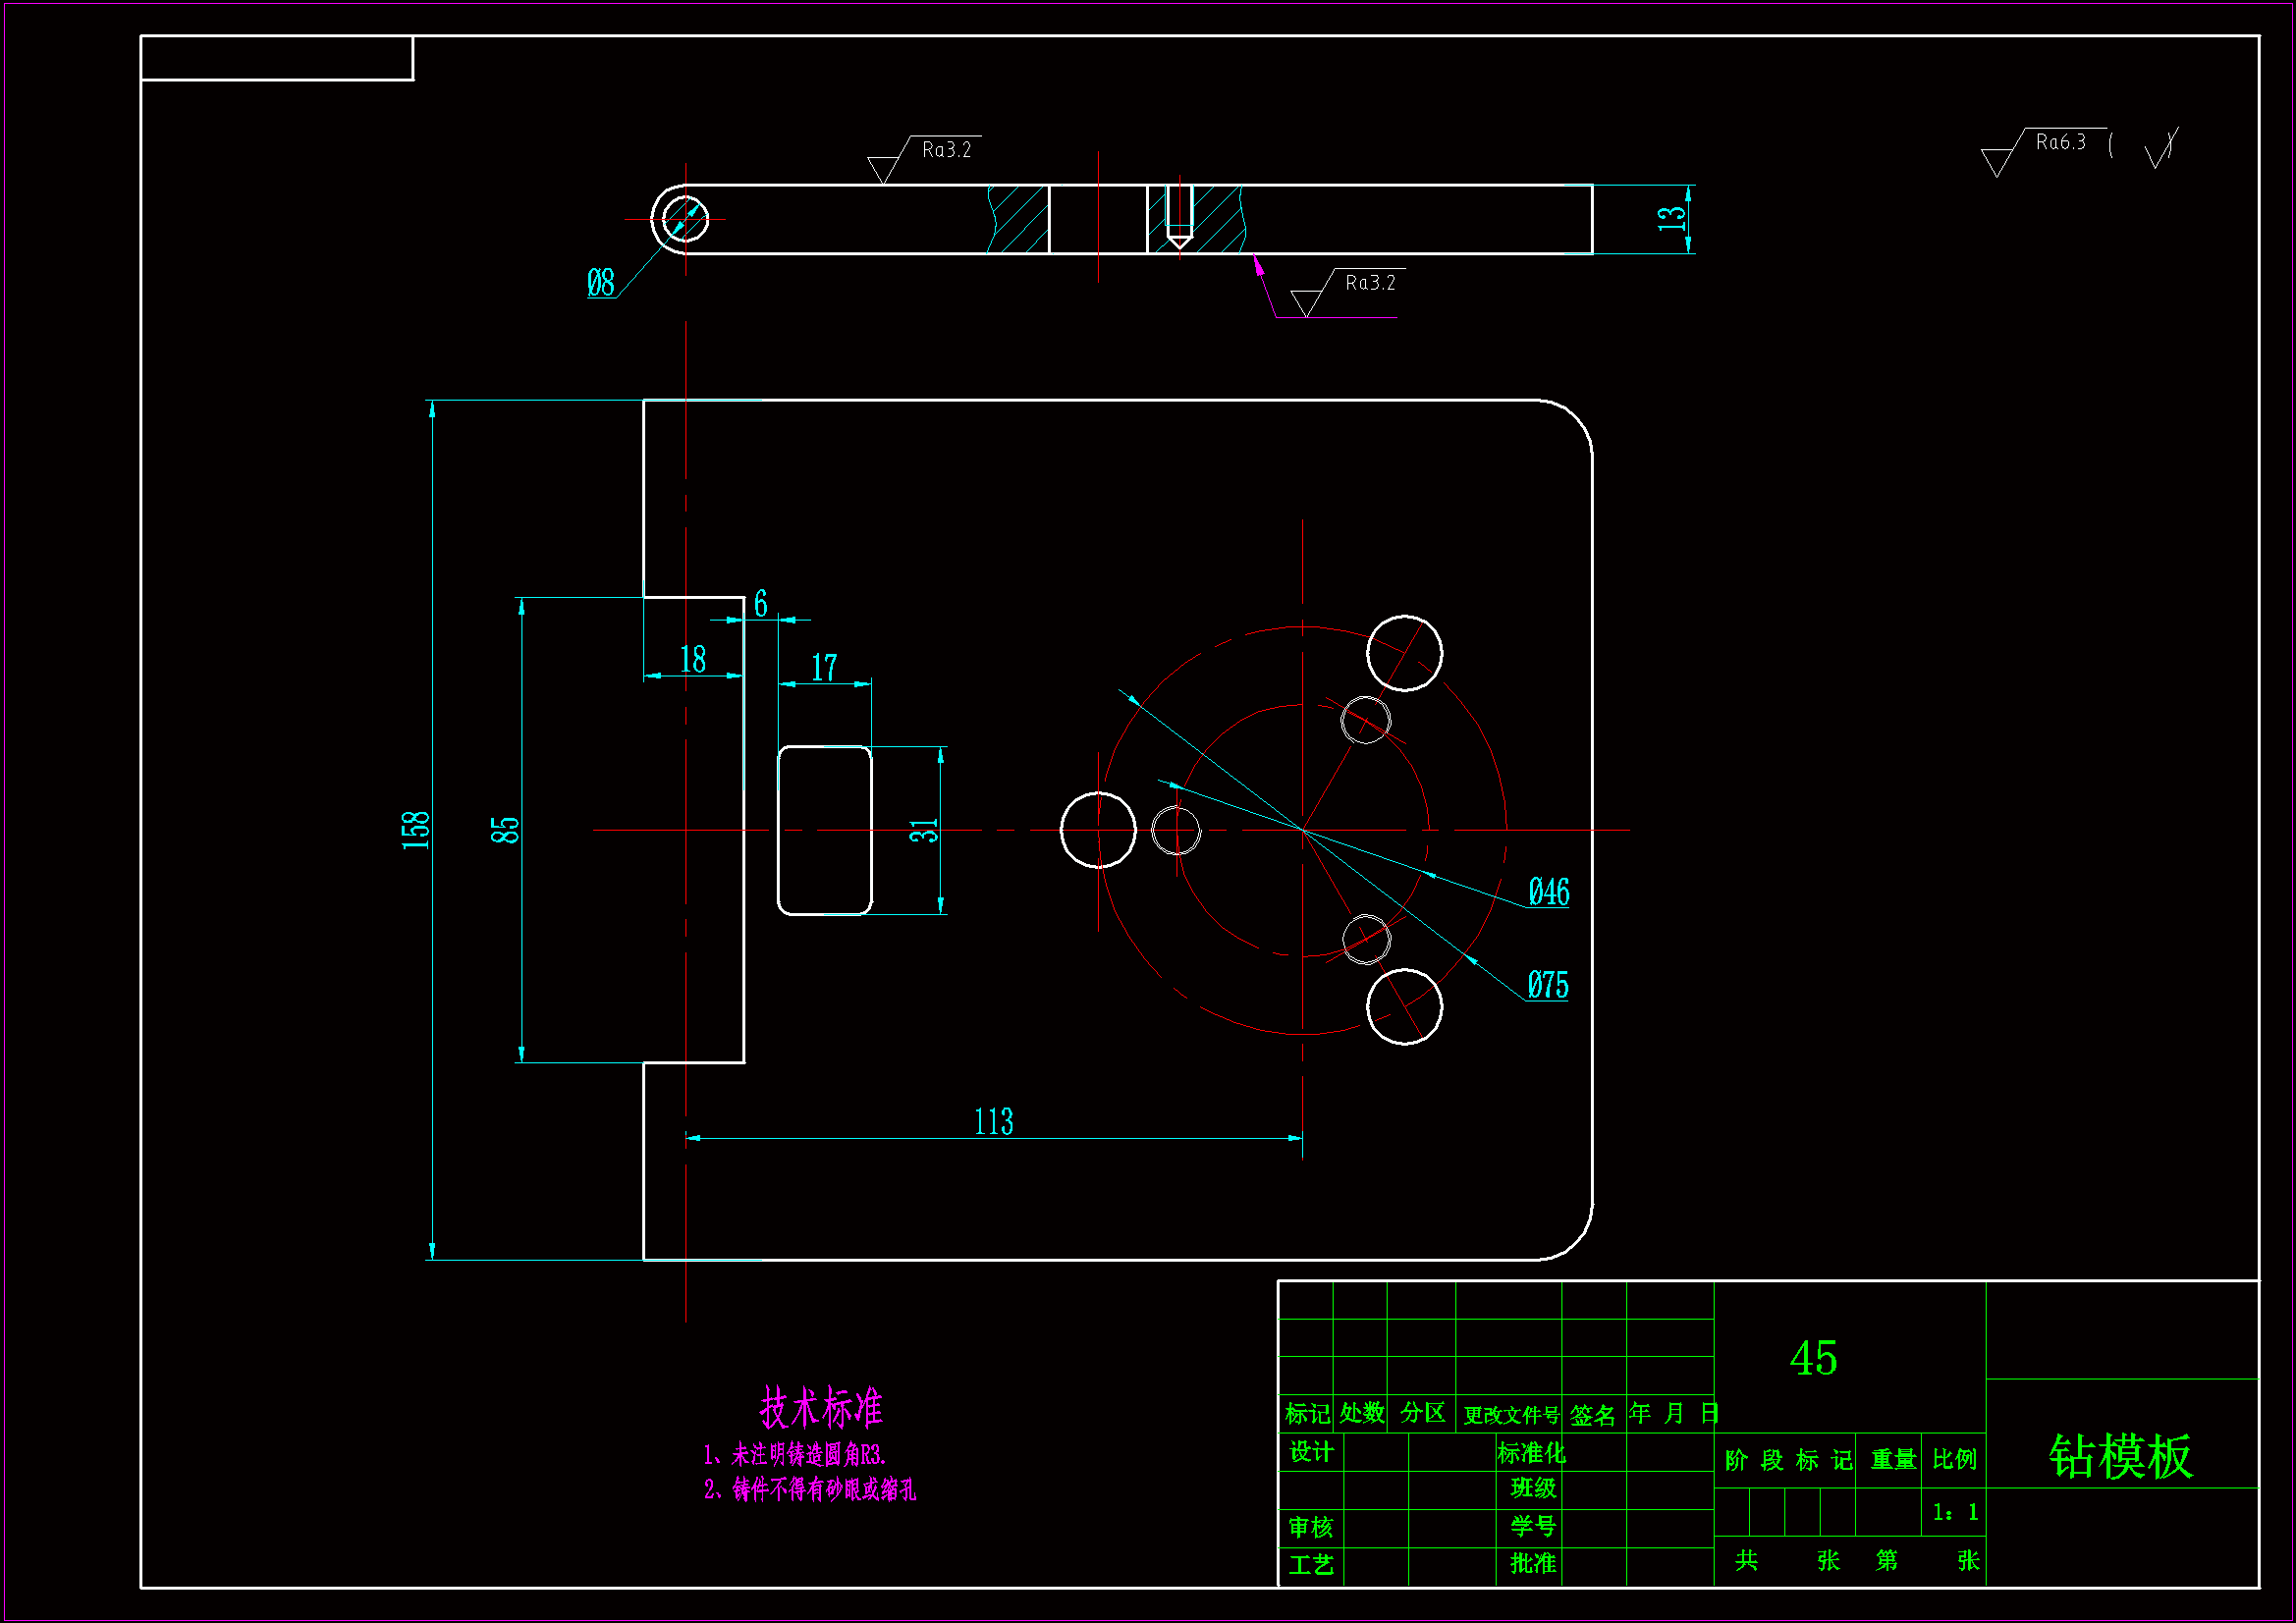This screenshot has height=1623, width=2296.
Task: Click the 设计 cell in title block
Action: pyautogui.click(x=1310, y=1452)
